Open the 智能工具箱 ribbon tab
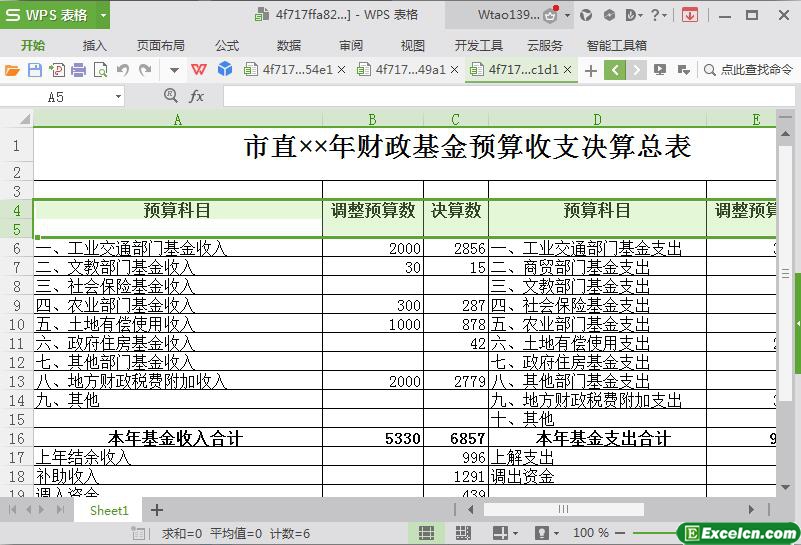This screenshot has width=801, height=545. [x=617, y=45]
